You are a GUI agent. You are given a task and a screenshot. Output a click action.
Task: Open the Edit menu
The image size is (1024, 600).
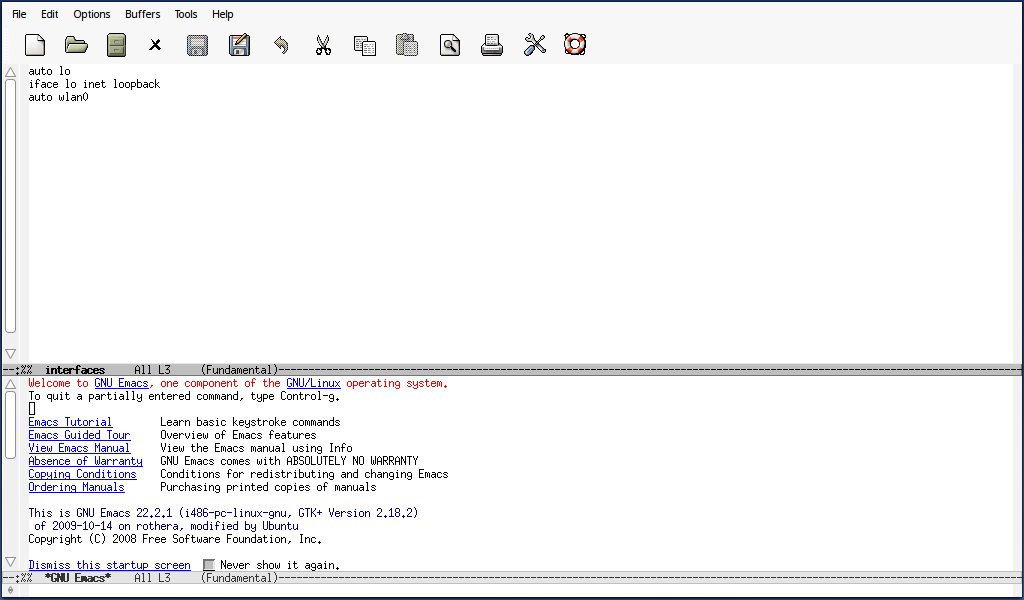[50, 14]
